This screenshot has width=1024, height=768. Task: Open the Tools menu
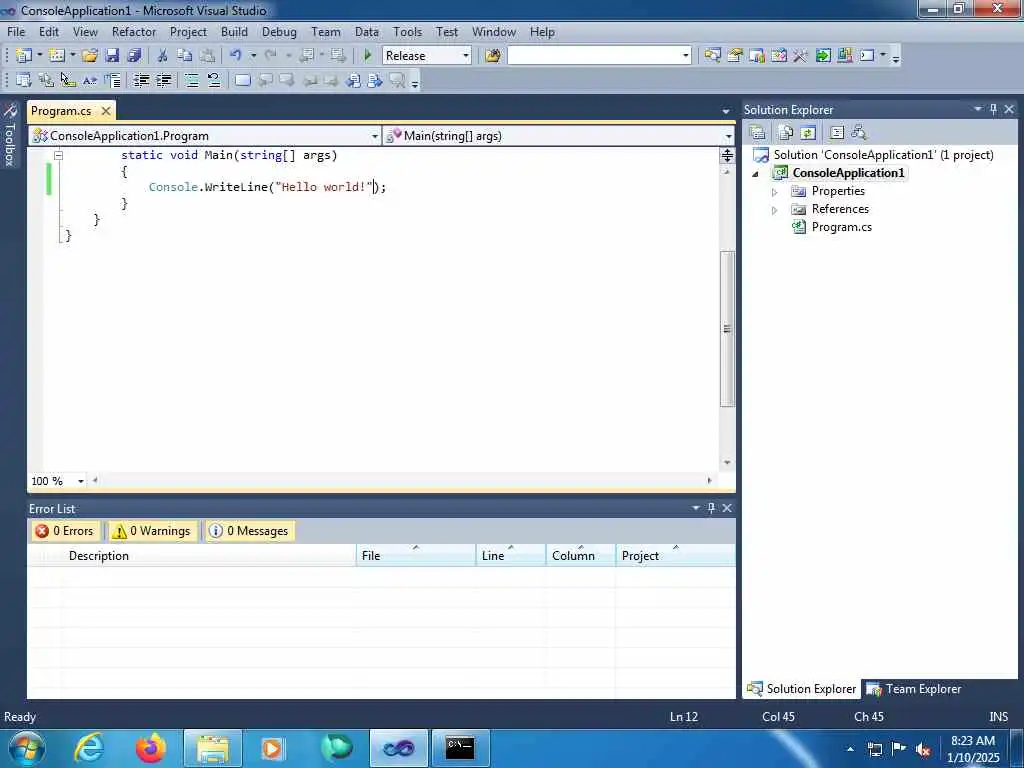click(x=407, y=31)
